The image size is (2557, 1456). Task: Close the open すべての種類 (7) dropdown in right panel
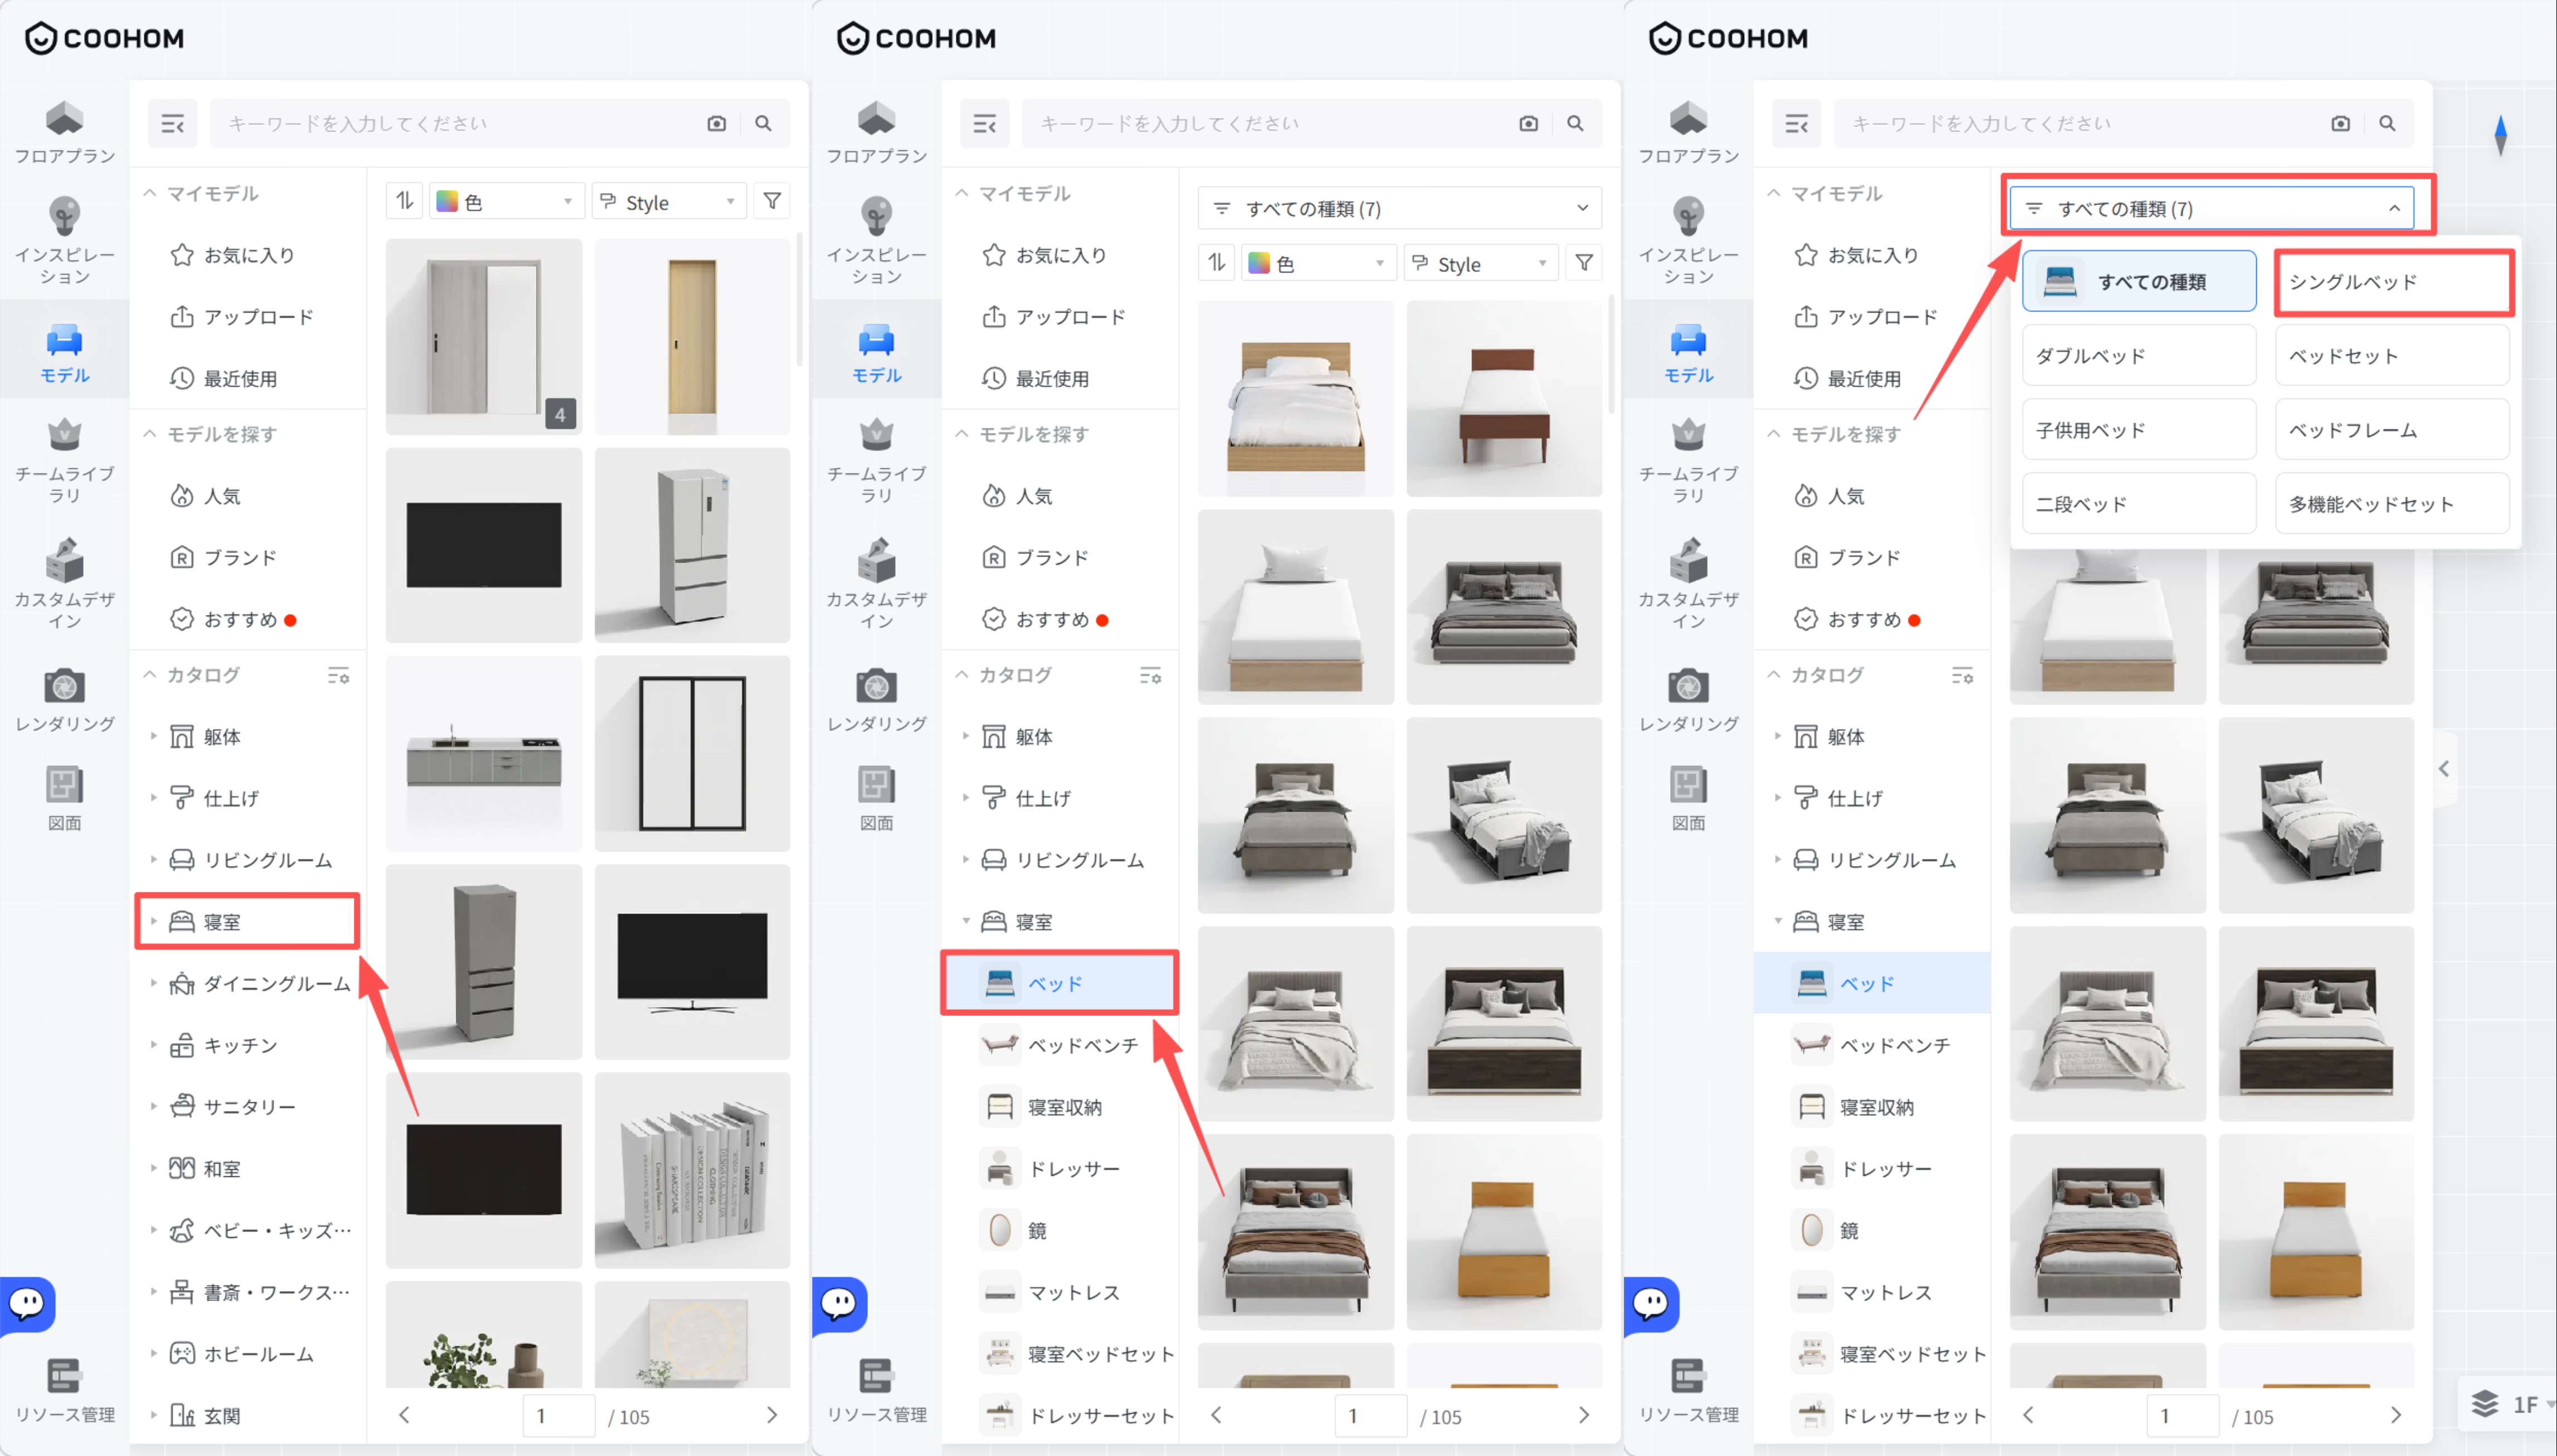pos(2212,208)
